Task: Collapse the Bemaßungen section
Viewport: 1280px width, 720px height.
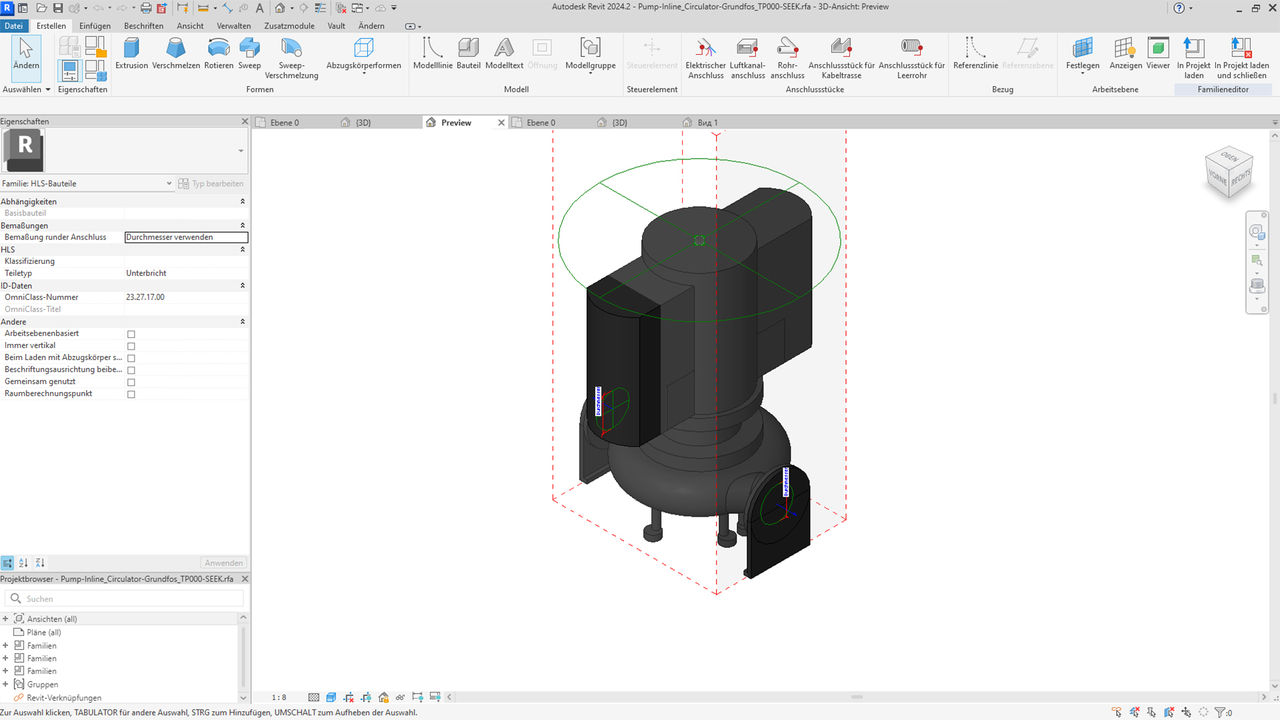Action: [242, 225]
